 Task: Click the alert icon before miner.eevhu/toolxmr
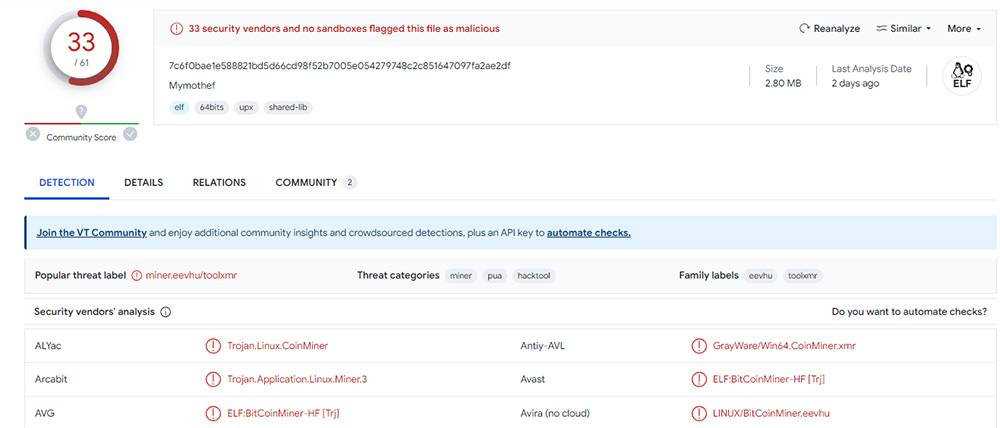[136, 276]
